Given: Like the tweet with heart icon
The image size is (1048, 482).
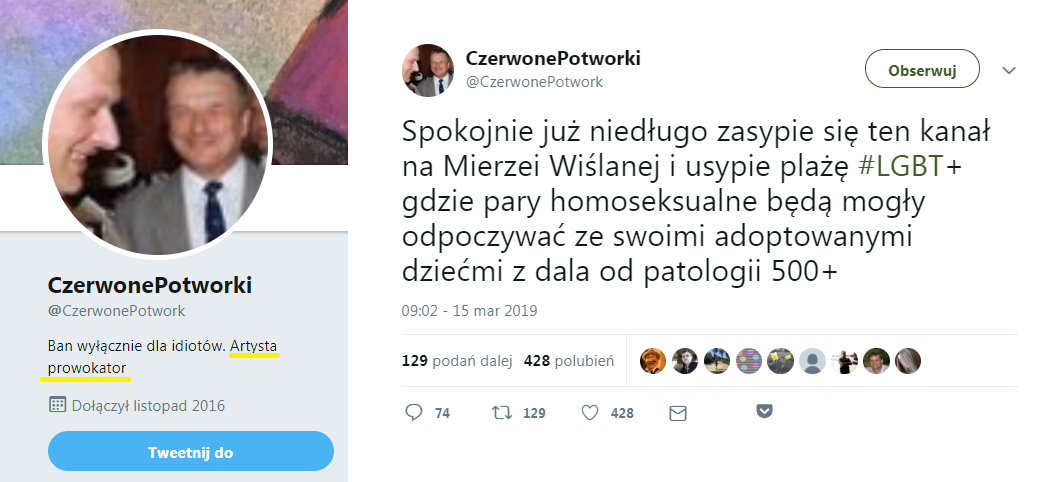Looking at the screenshot, I should point(590,413).
